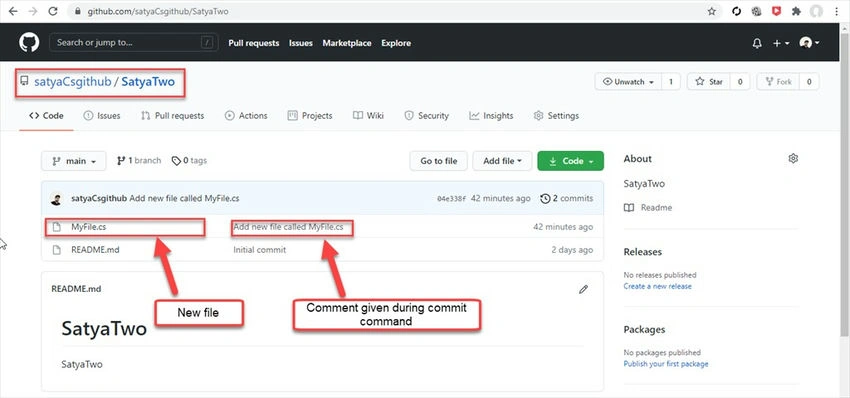Open Marketplace in top navigation
Viewport: 850px width, 398px height.
[x=347, y=43]
